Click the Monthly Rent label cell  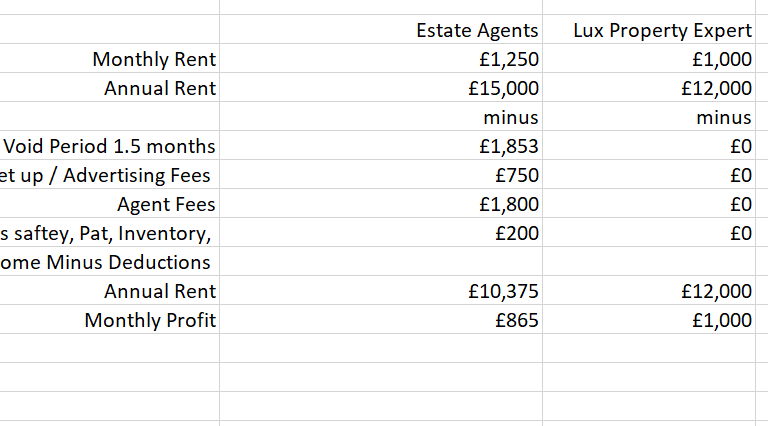(154, 59)
